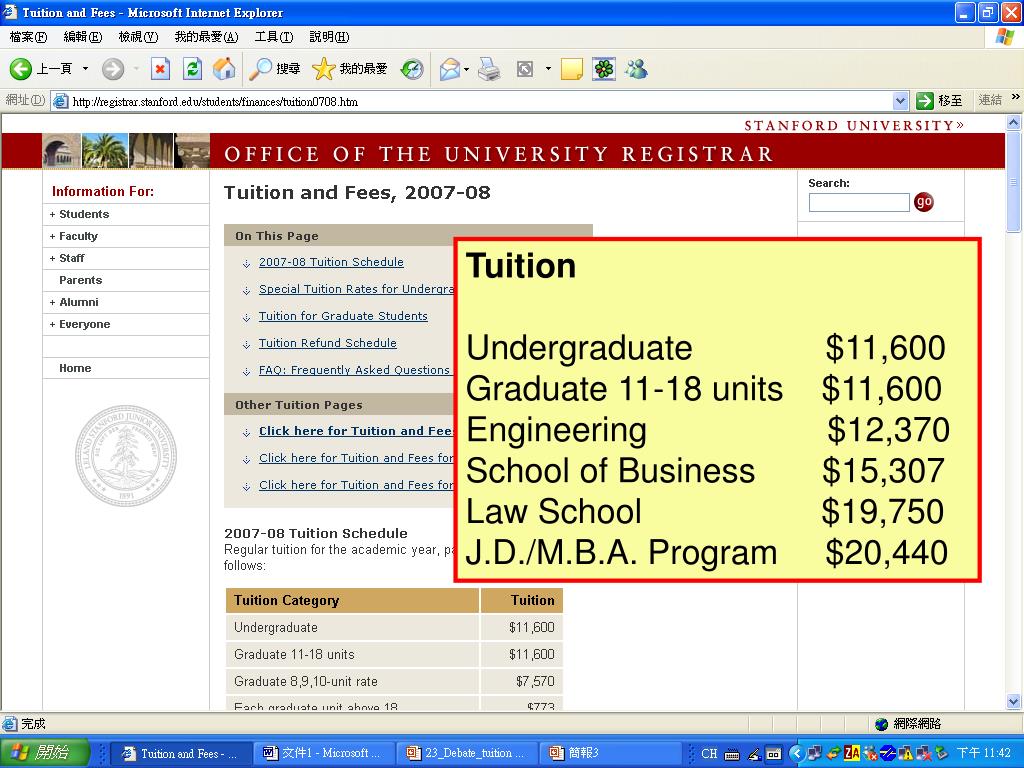Switch to 簡報3 taskbar window
Screen dimensions: 1024x768
(610, 754)
